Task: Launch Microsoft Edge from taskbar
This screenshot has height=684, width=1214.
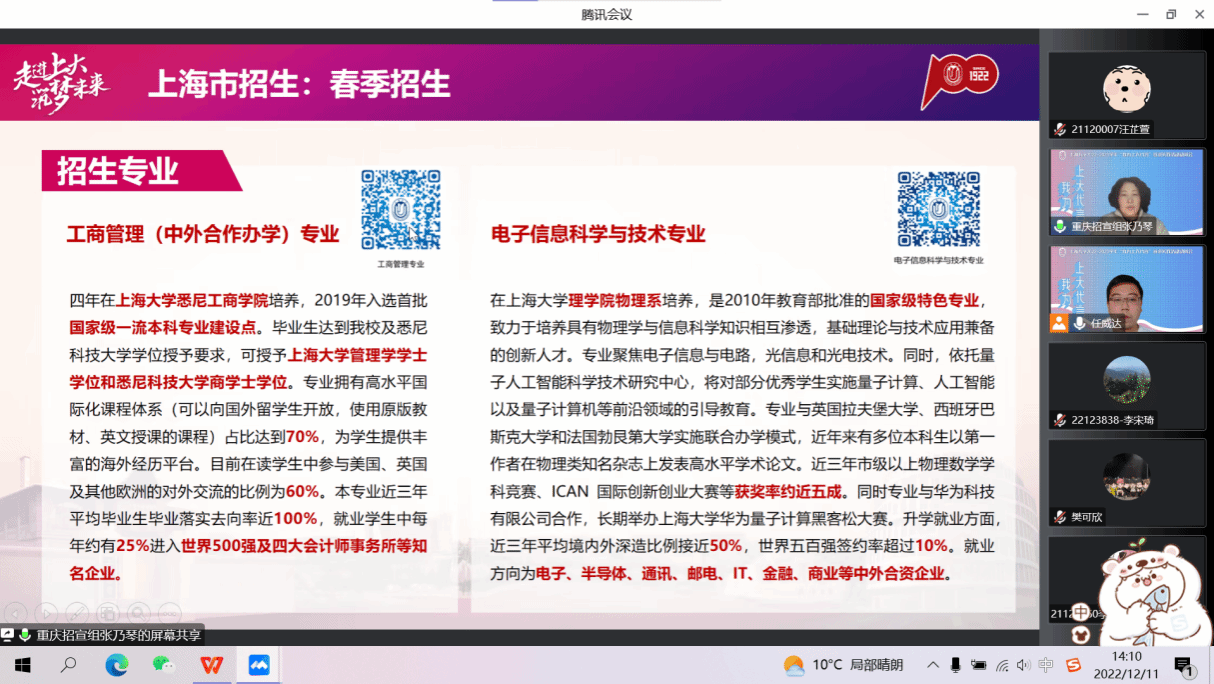Action: pyautogui.click(x=116, y=665)
